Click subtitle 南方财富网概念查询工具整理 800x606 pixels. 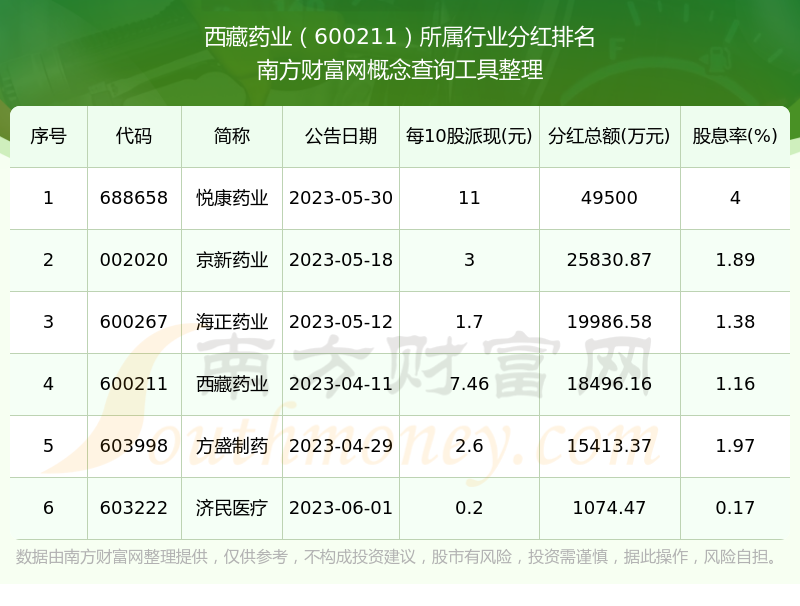(x=399, y=70)
